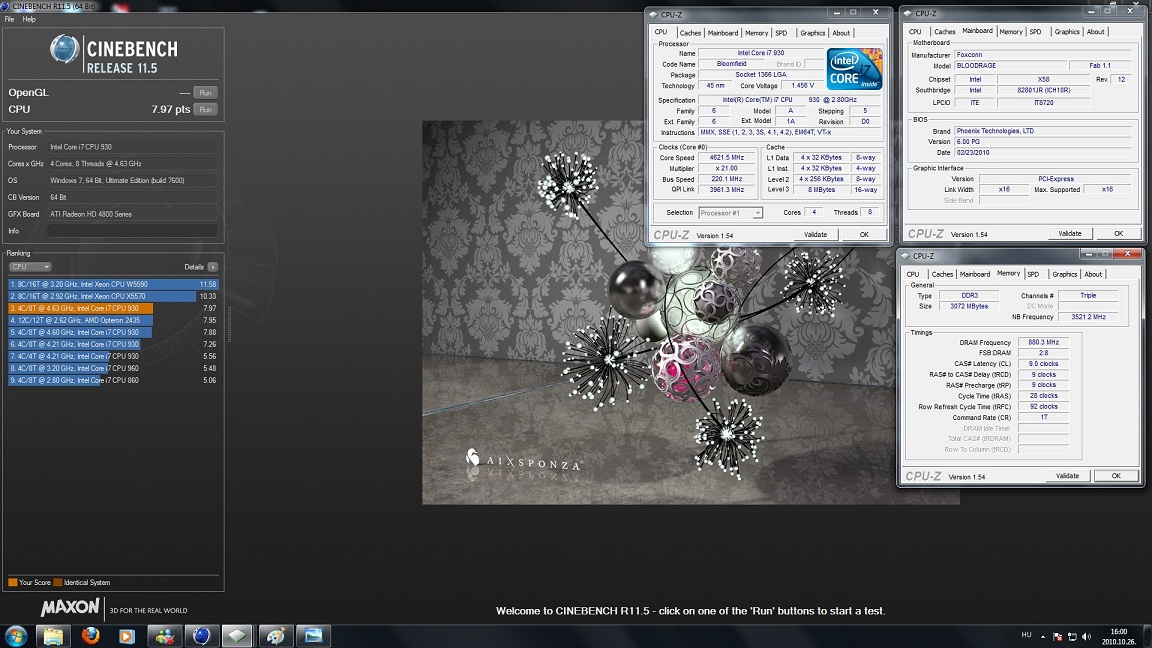Select ranking row AMD Opteron 2435
This screenshot has width=1152, height=648.
click(113, 320)
